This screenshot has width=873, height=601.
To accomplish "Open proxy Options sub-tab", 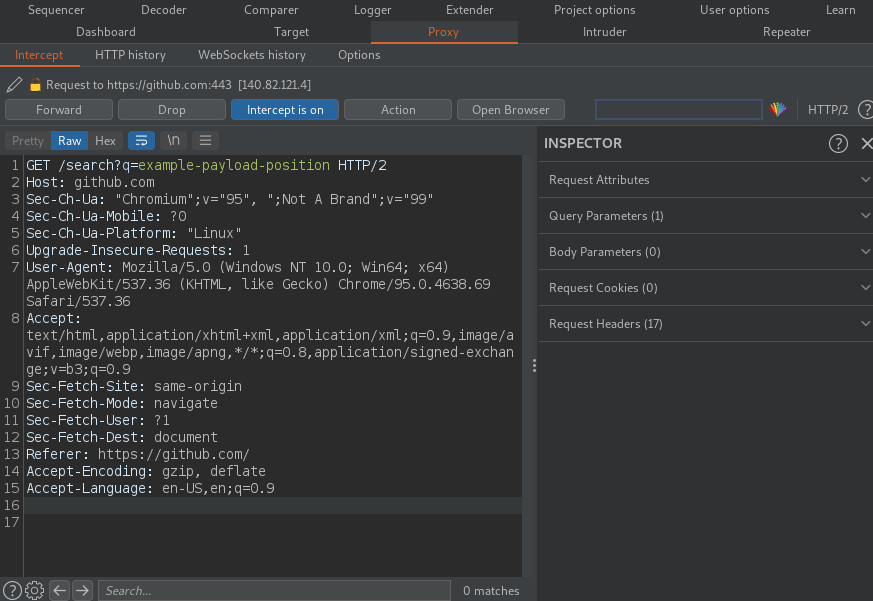I will (359, 55).
